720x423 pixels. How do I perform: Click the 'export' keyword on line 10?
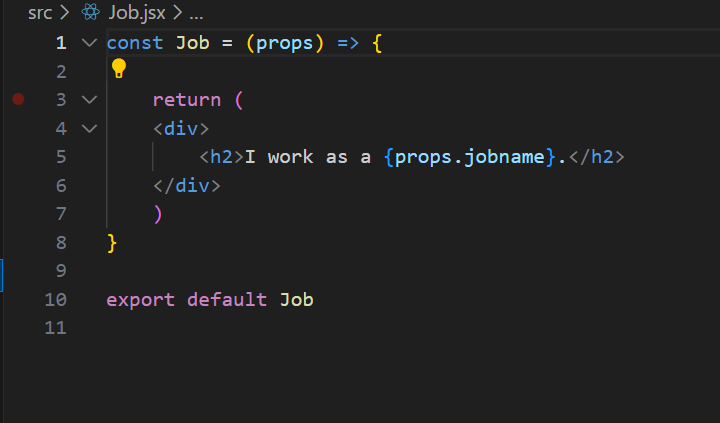pyautogui.click(x=141, y=300)
